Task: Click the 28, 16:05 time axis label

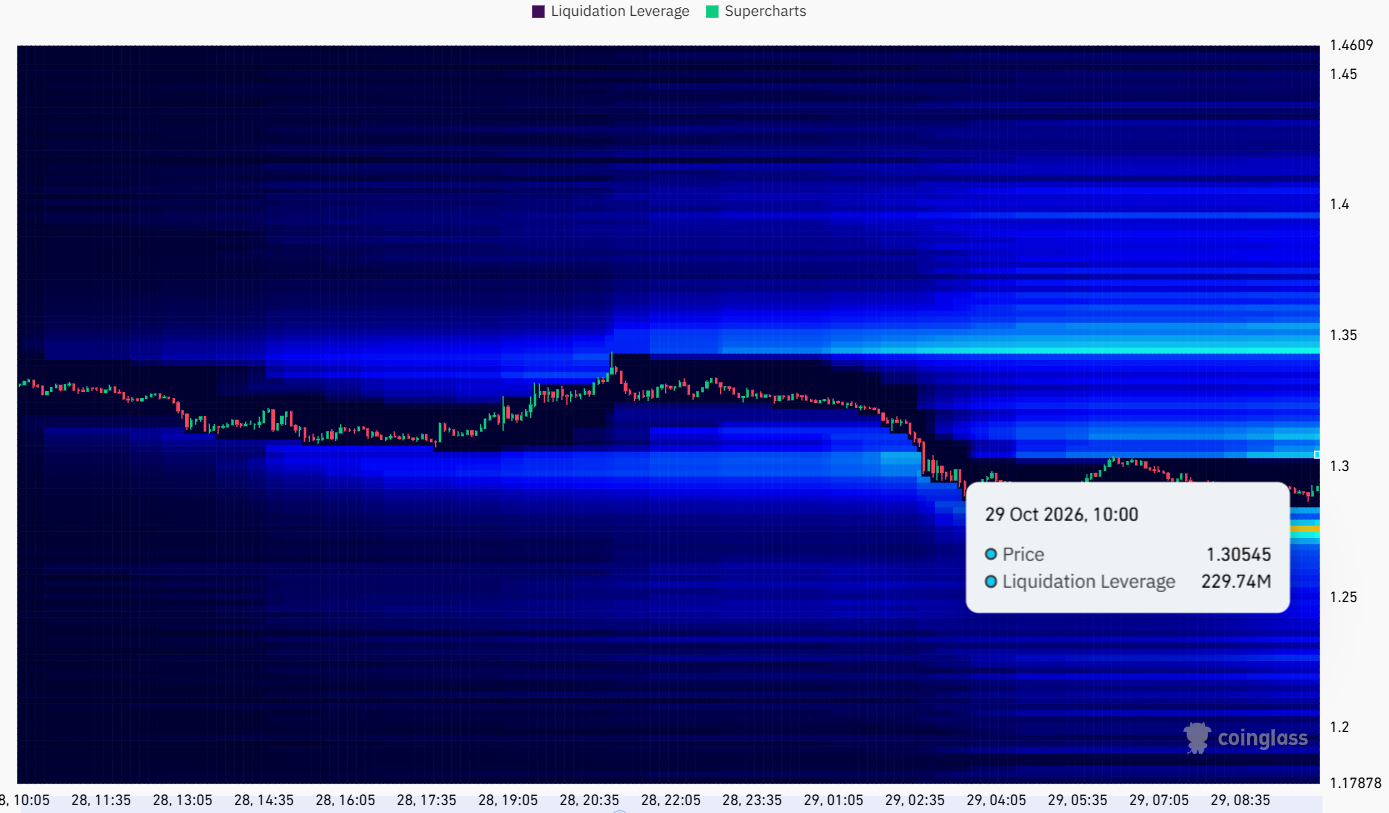Action: (345, 800)
